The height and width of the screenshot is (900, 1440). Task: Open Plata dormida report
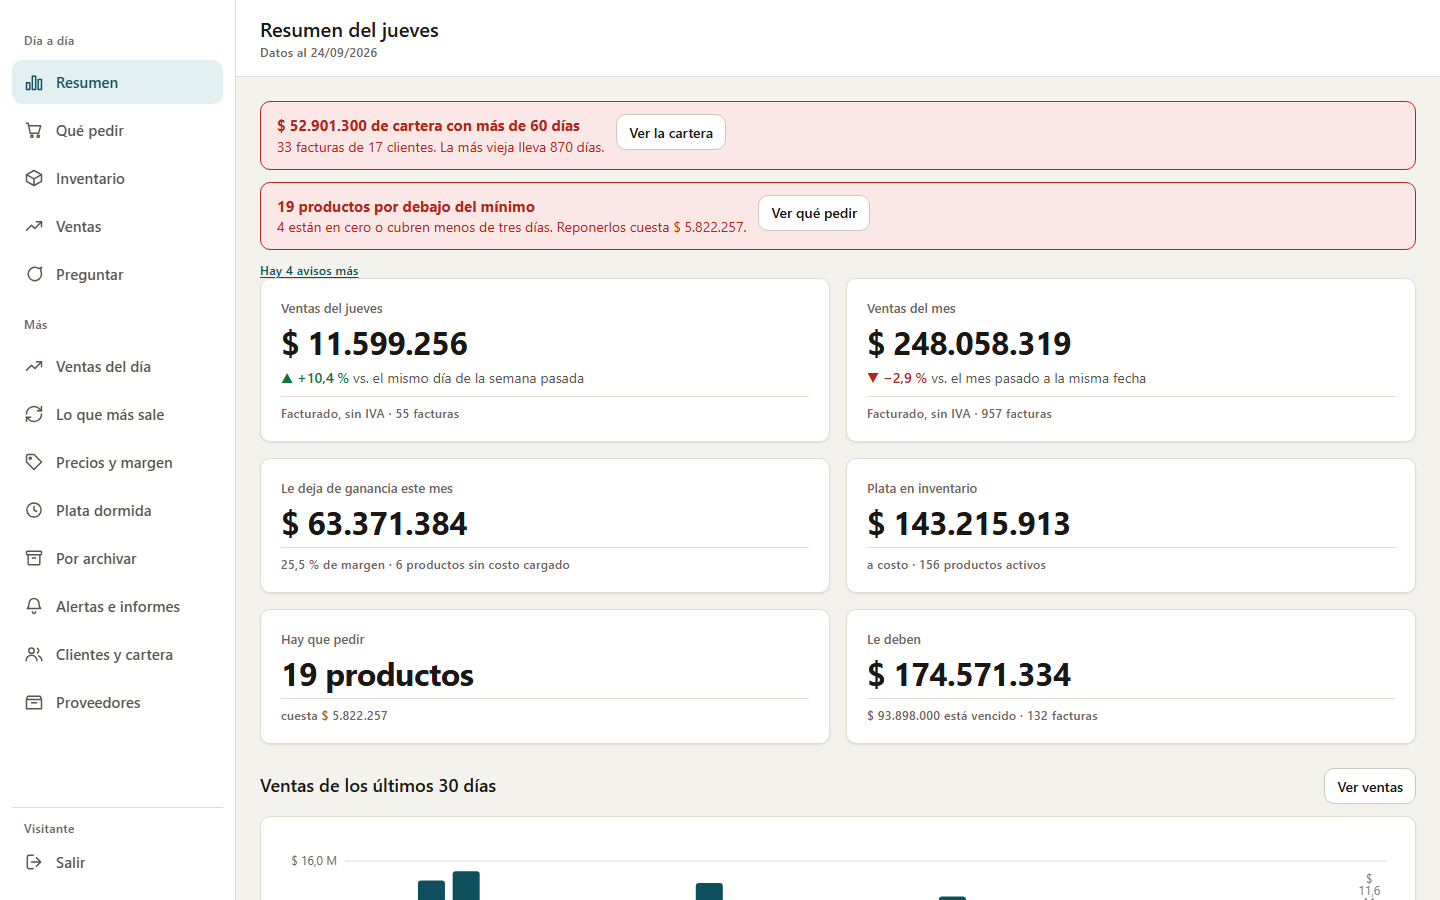(117, 510)
